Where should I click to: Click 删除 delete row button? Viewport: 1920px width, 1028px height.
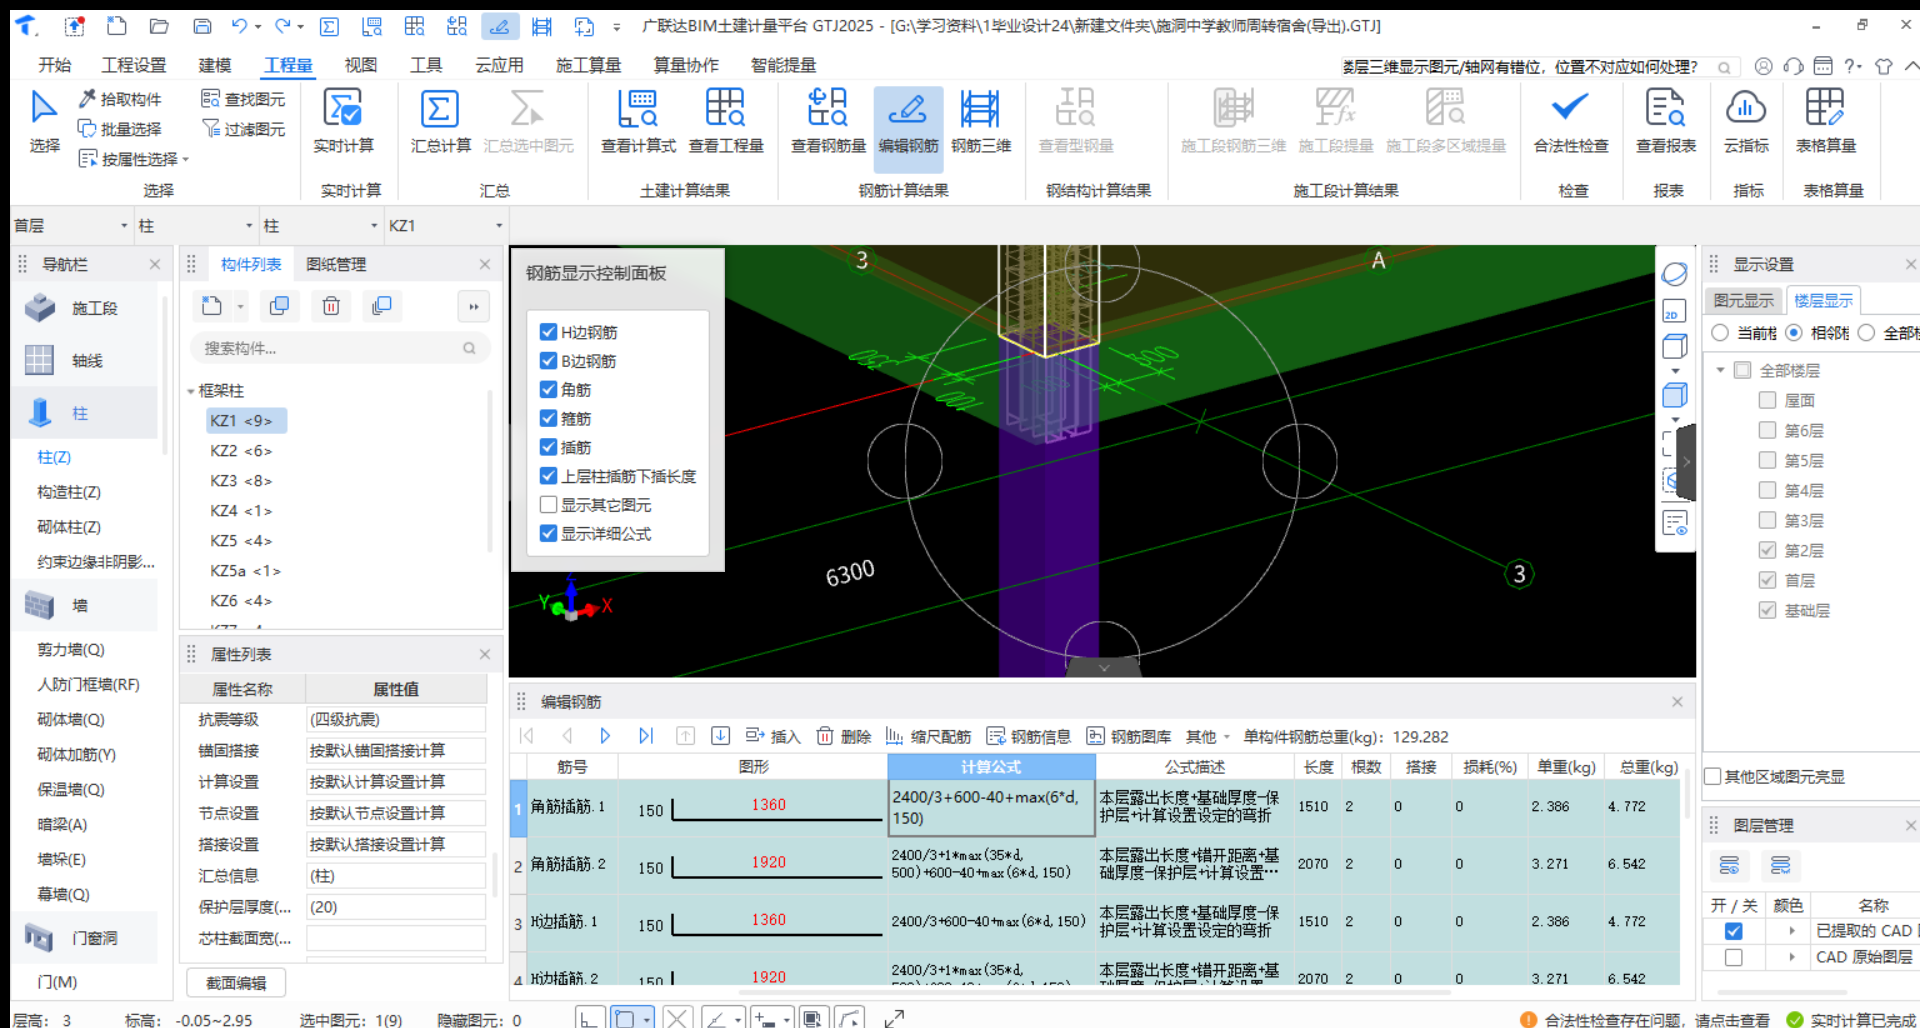pos(844,736)
